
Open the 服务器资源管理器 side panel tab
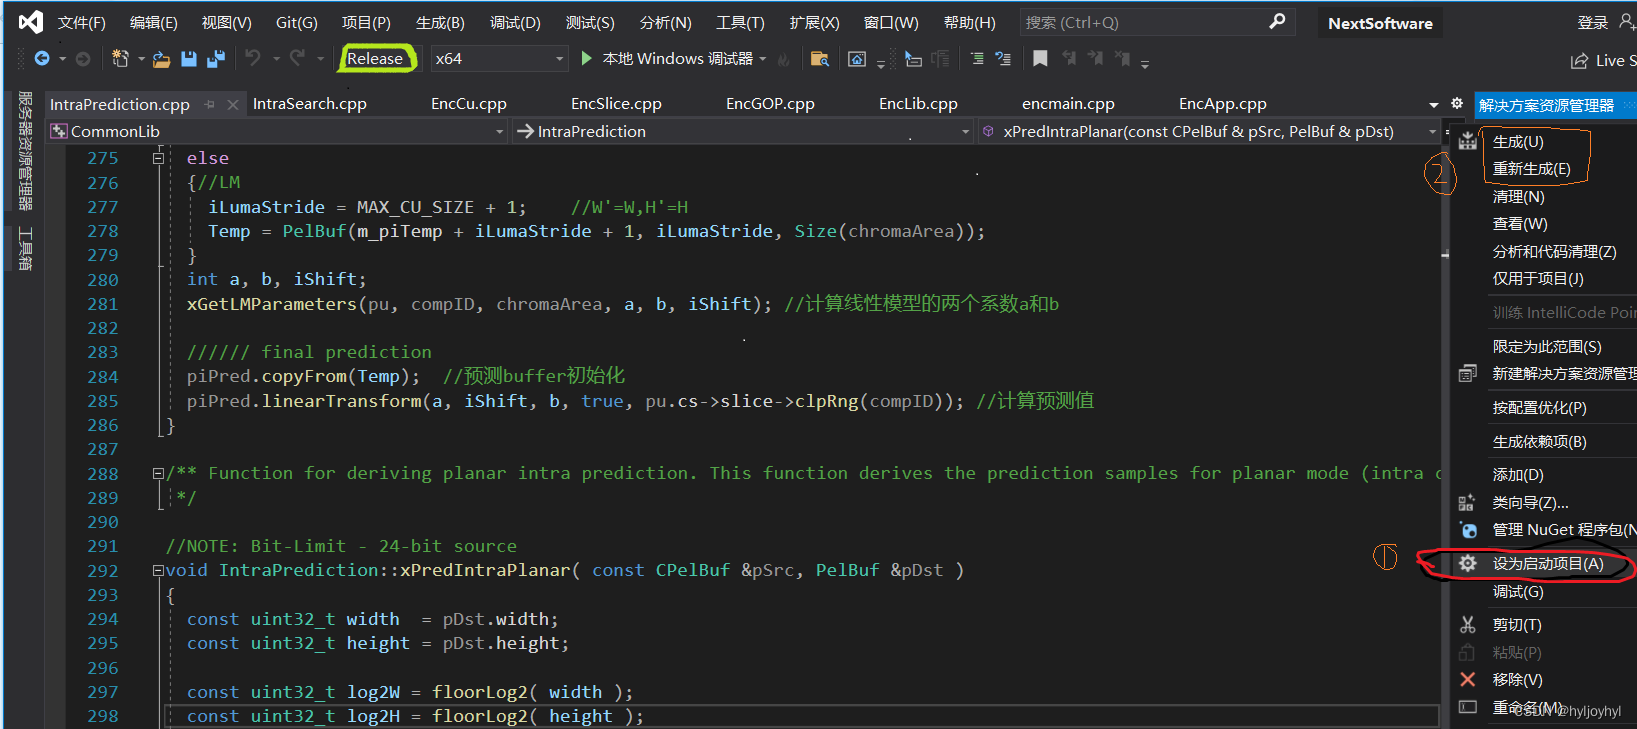tap(25, 150)
